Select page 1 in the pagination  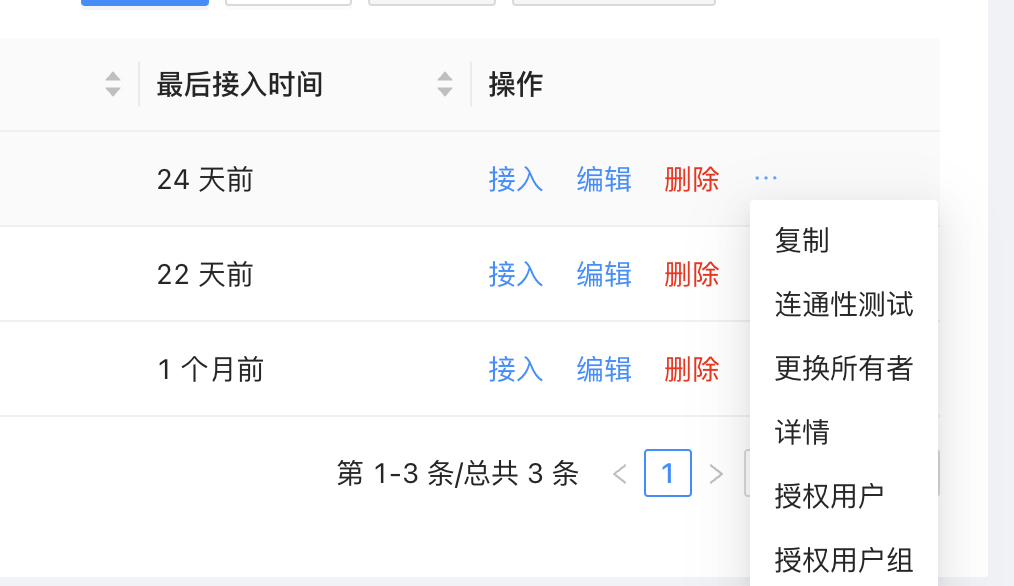tap(667, 473)
